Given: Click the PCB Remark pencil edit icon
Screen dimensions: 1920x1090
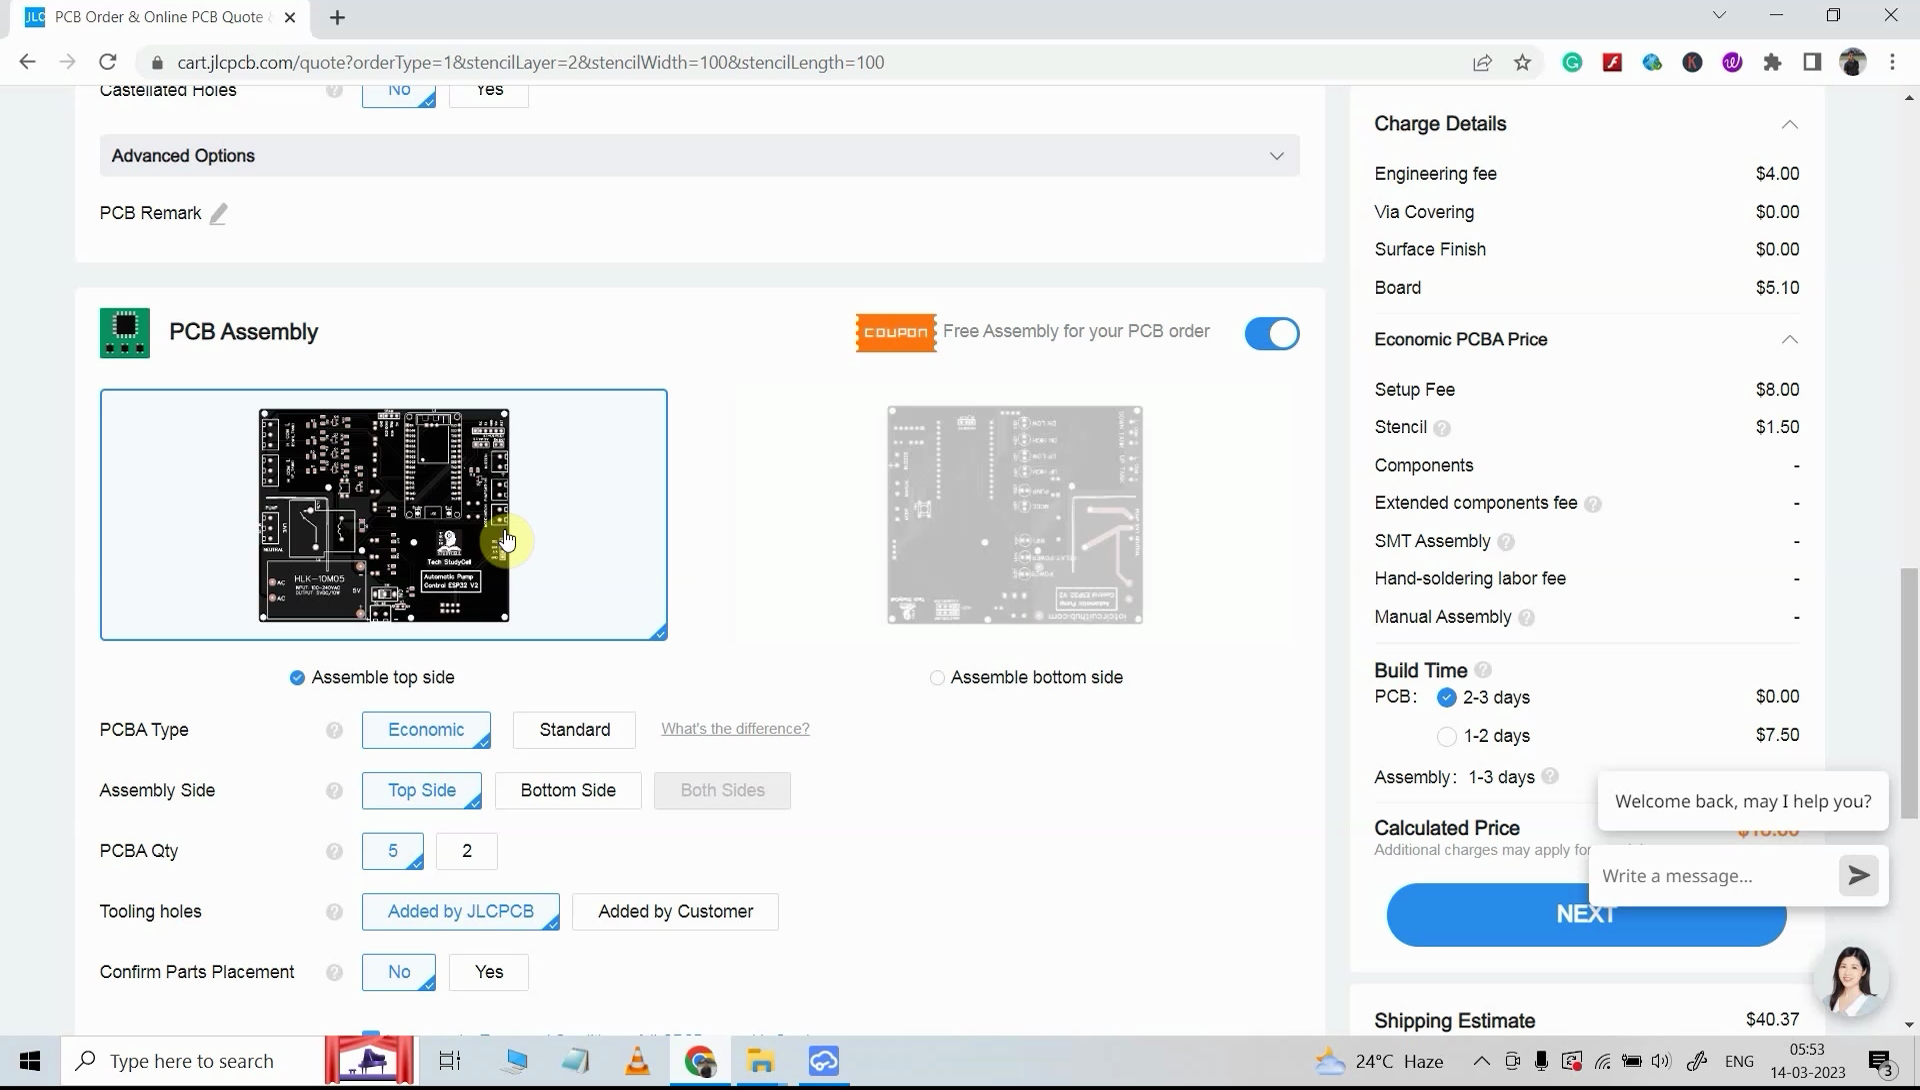Looking at the screenshot, I should (x=218, y=214).
